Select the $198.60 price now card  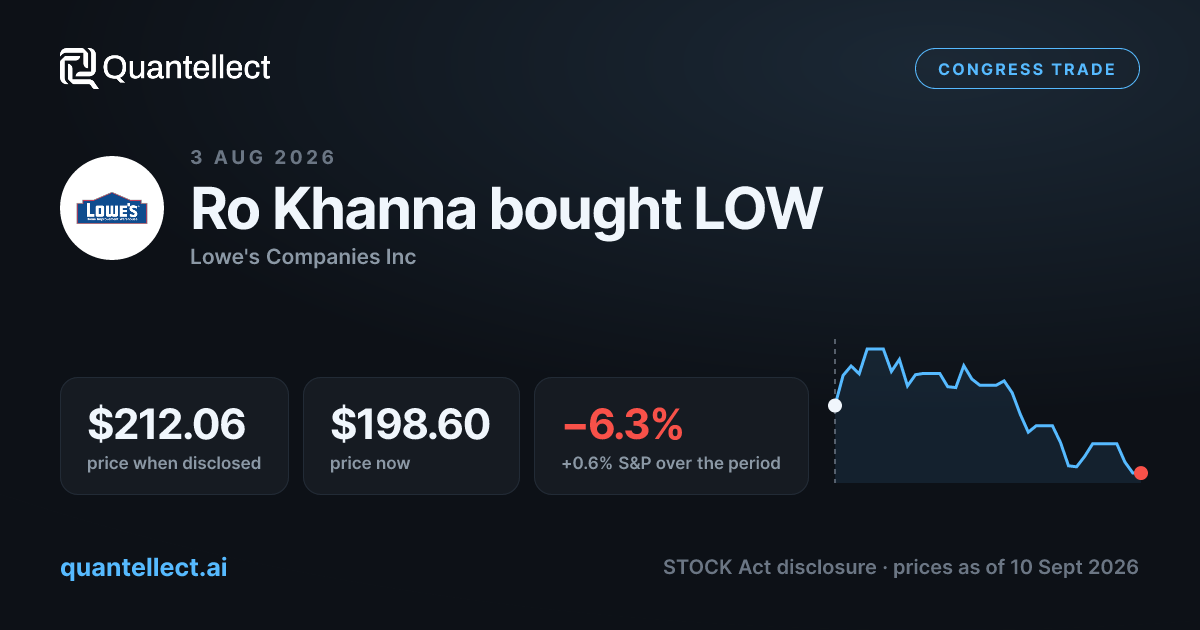[x=411, y=436]
